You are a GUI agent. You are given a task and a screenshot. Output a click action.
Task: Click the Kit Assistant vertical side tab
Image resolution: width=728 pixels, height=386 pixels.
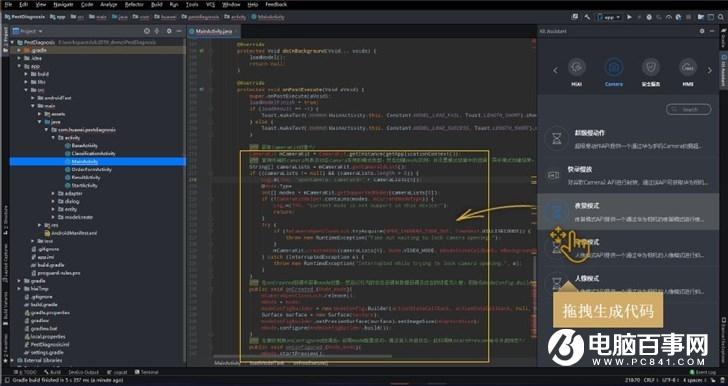pos(723,70)
